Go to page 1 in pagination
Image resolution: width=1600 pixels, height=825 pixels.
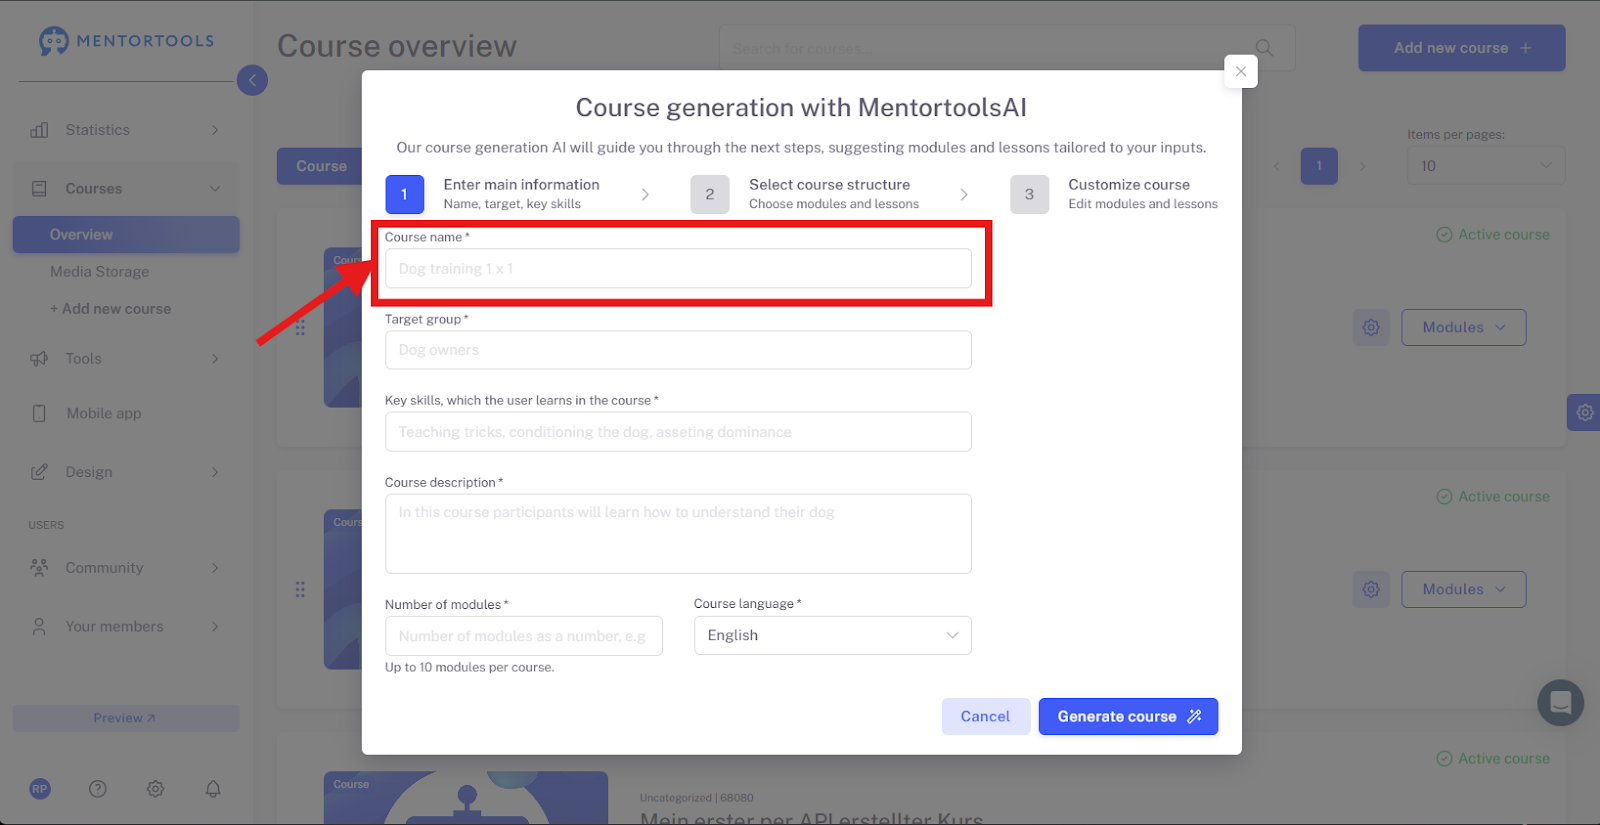[x=1319, y=166]
